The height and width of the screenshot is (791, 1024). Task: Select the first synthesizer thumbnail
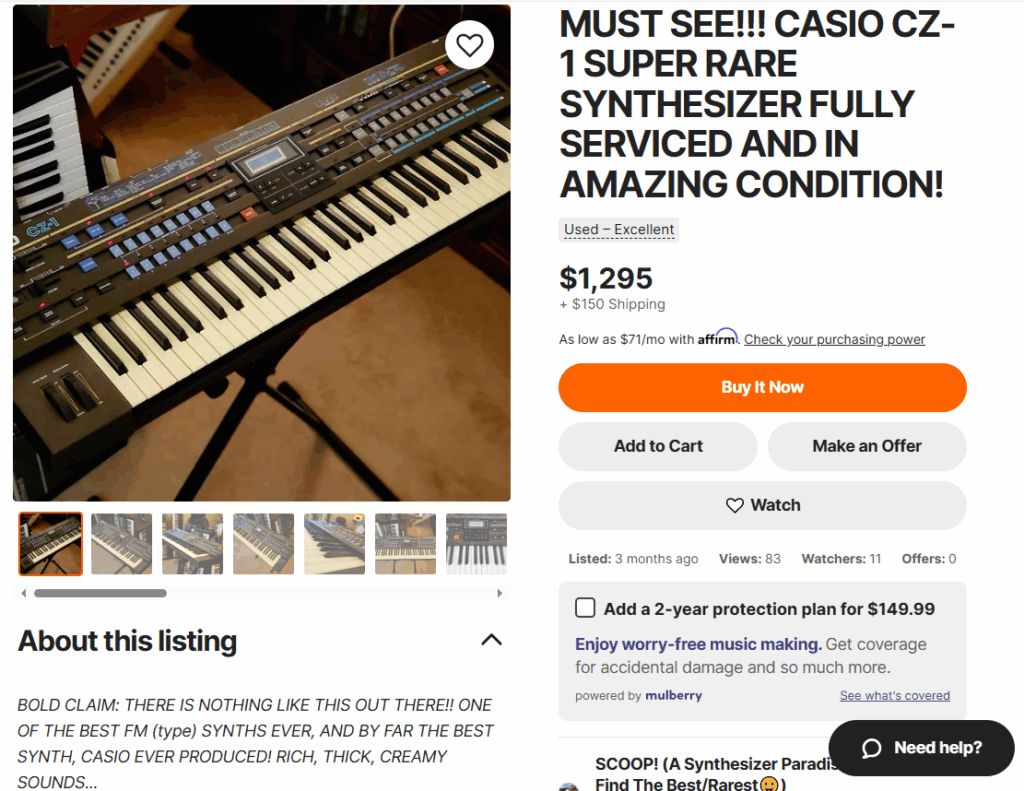click(x=51, y=544)
